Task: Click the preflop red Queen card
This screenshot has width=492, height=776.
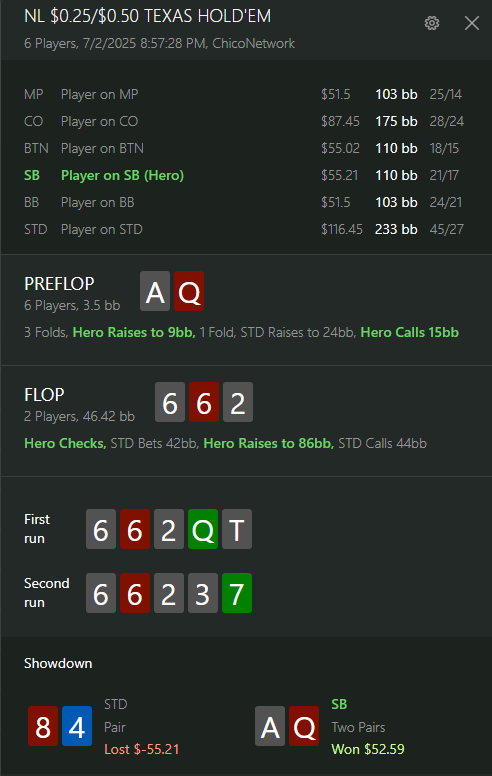Action: coord(189,291)
